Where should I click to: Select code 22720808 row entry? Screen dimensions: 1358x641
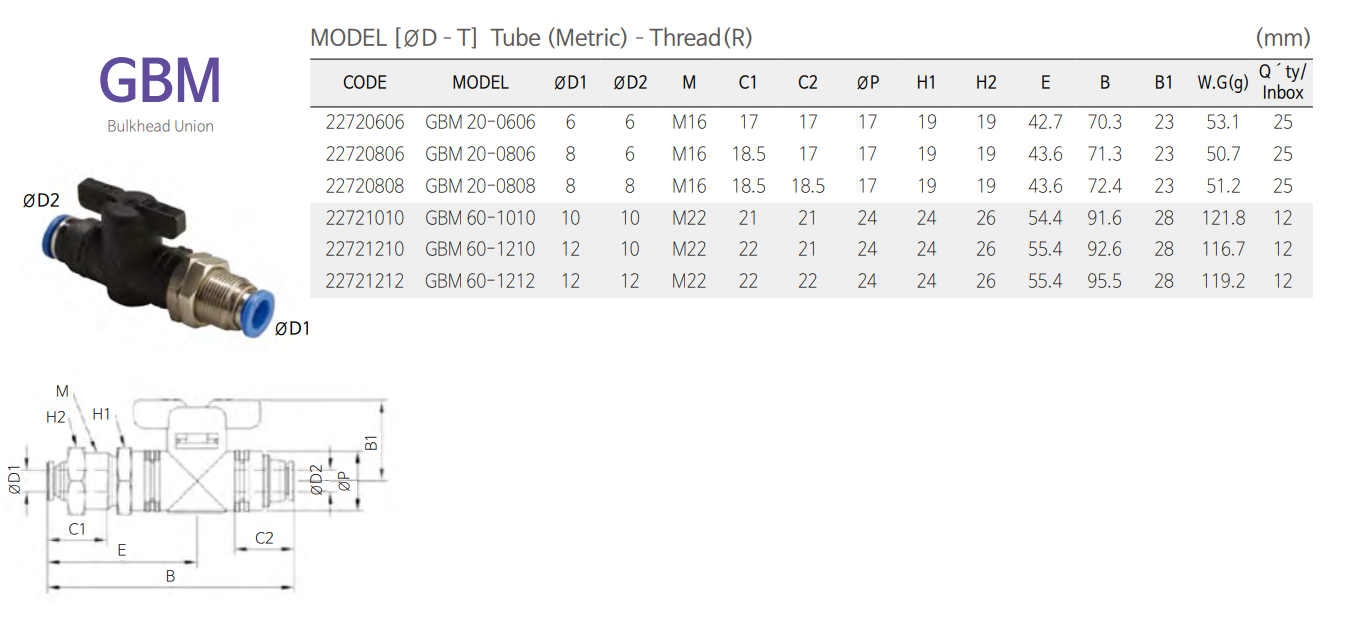(365, 186)
